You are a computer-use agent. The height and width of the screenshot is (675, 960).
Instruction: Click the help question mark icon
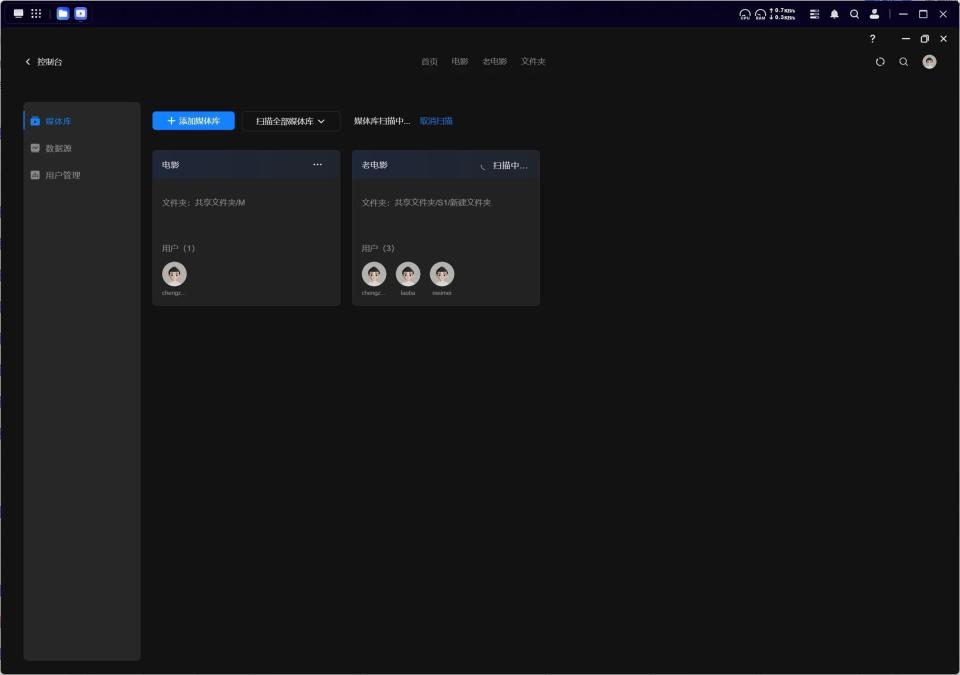click(x=872, y=39)
